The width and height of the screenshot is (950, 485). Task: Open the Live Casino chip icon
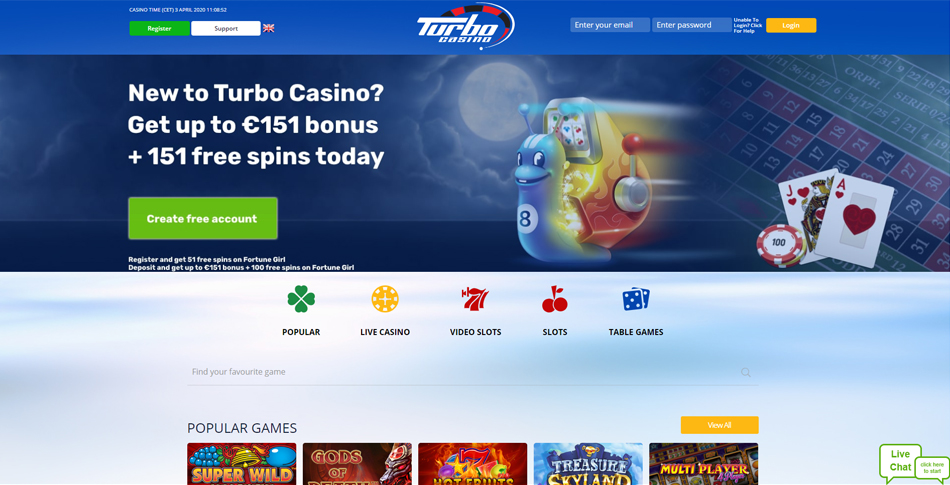tap(385, 299)
